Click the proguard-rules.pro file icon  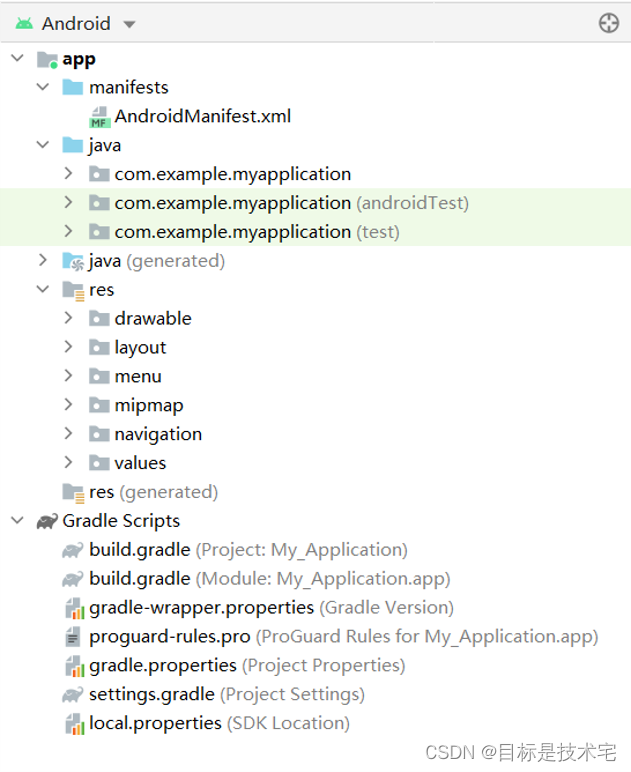[x=73, y=637]
